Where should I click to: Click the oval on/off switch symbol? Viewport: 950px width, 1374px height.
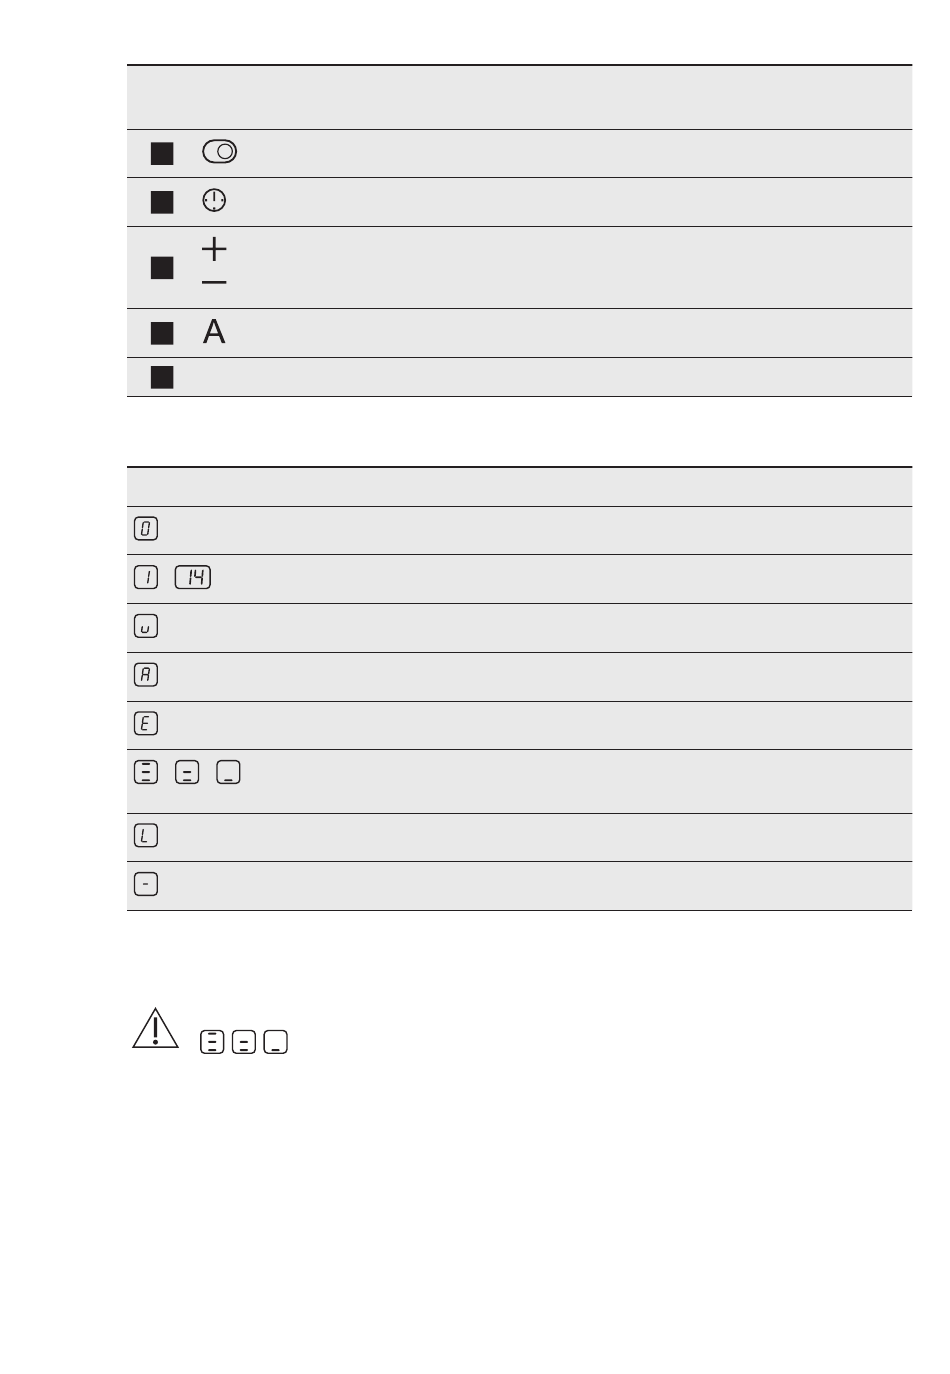[219, 152]
